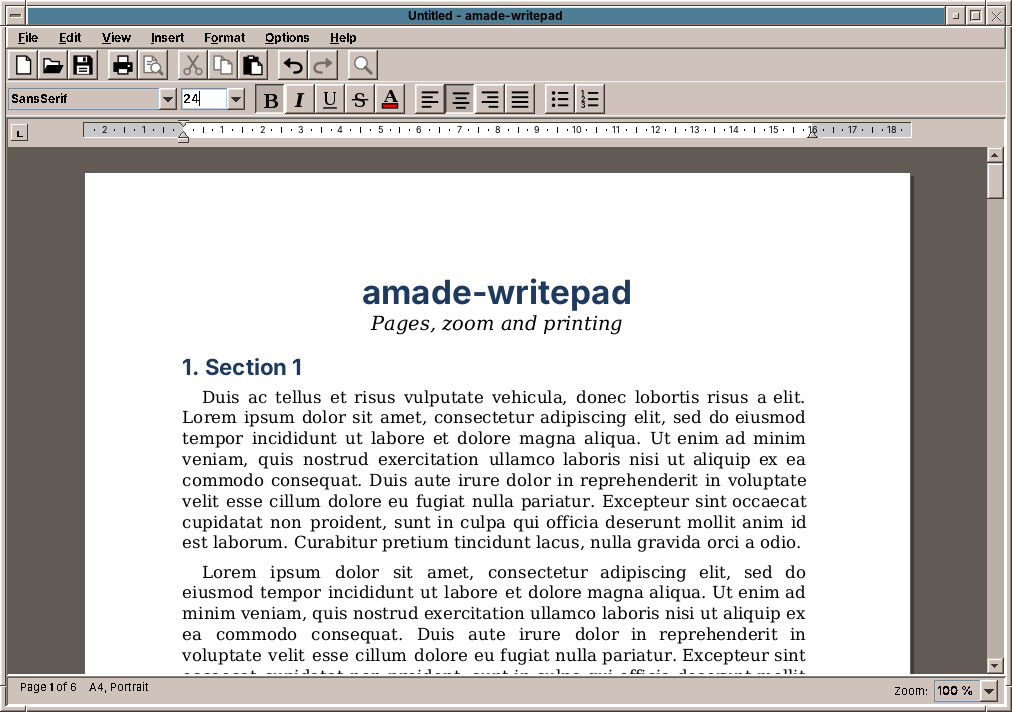This screenshot has width=1012, height=712.
Task: Toggle bold formatting
Action: point(270,99)
